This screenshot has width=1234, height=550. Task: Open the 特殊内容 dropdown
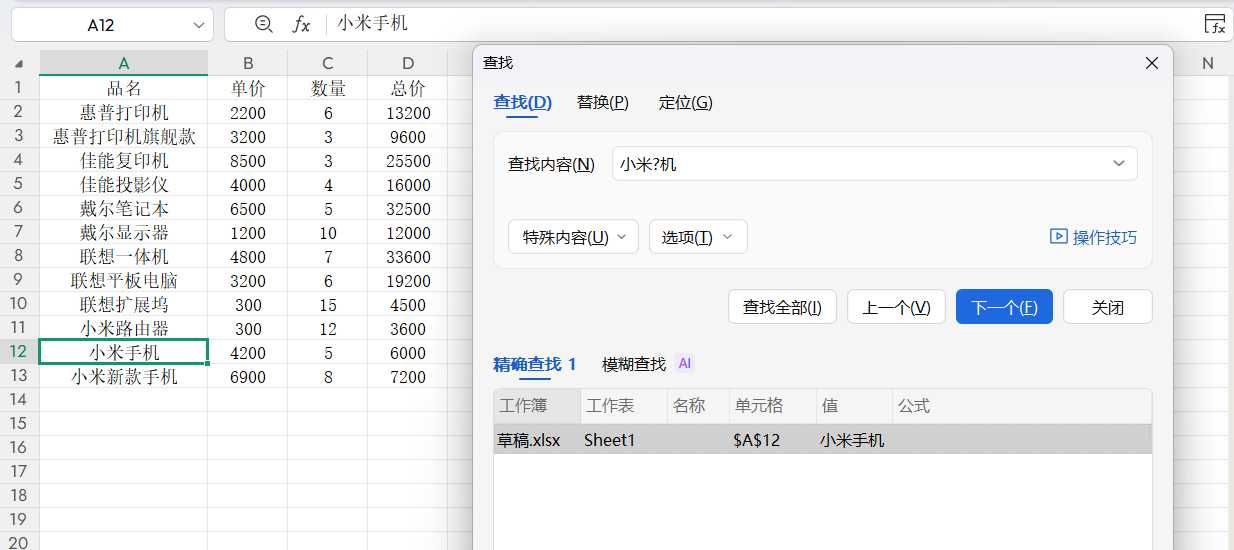573,237
